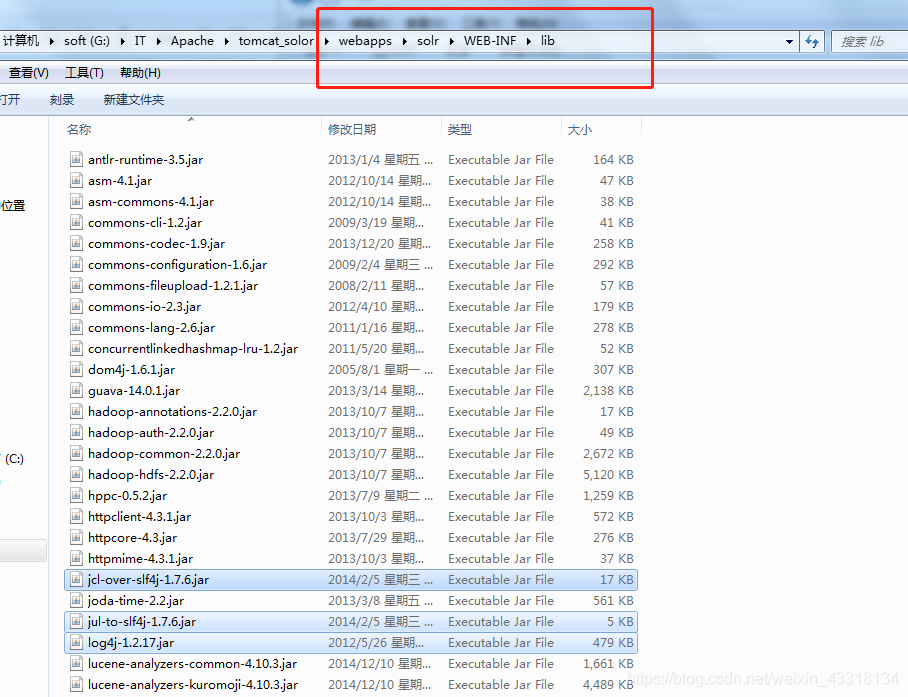Go to webapps folder in breadcrumb
This screenshot has height=697, width=908.
tap(365, 41)
